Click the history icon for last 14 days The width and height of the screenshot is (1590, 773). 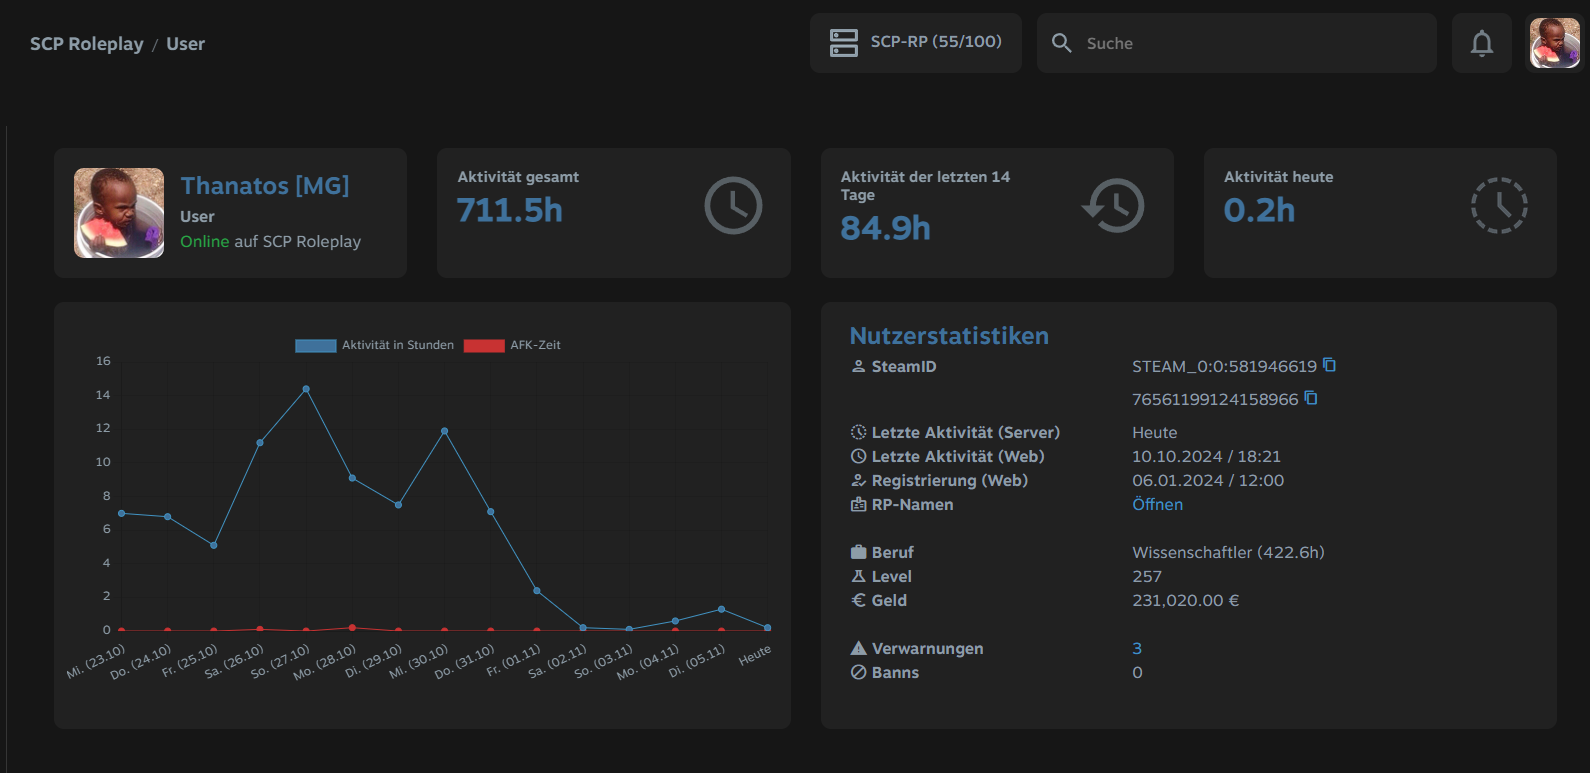(1113, 206)
